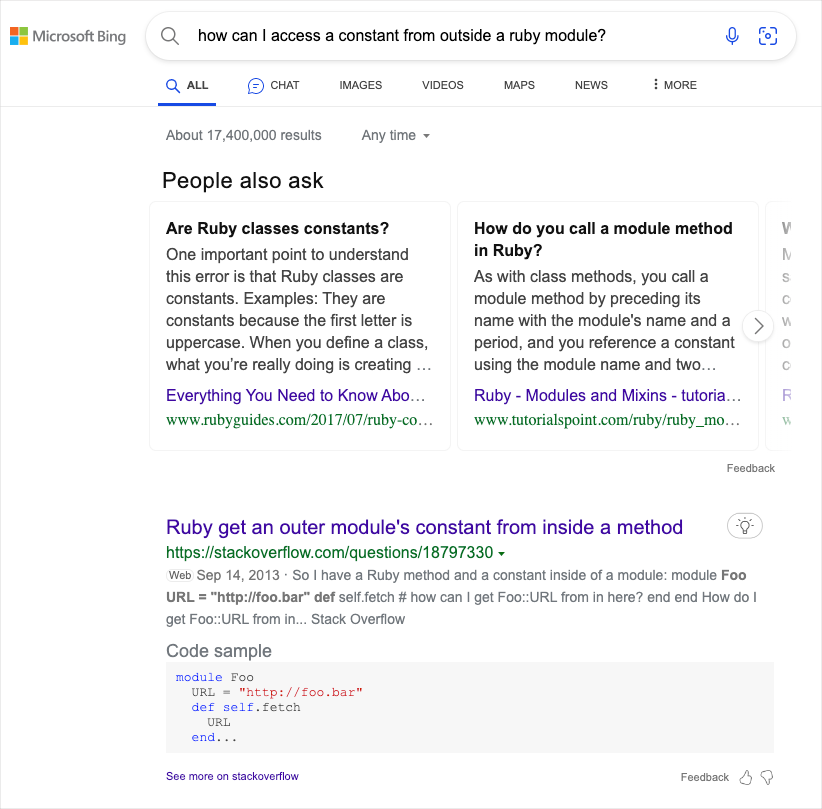Image resolution: width=822 pixels, height=809 pixels.
Task: Open 'How do you call a module method' question
Action: tap(603, 240)
